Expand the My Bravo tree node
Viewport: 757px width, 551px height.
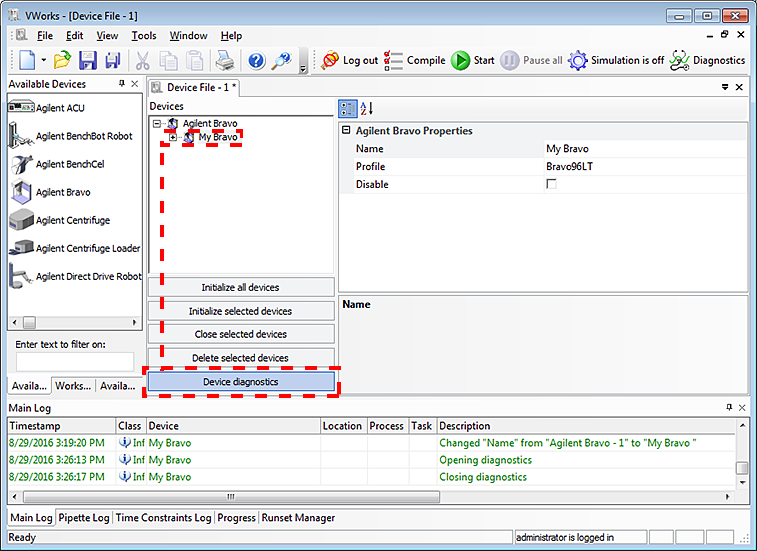click(x=173, y=137)
